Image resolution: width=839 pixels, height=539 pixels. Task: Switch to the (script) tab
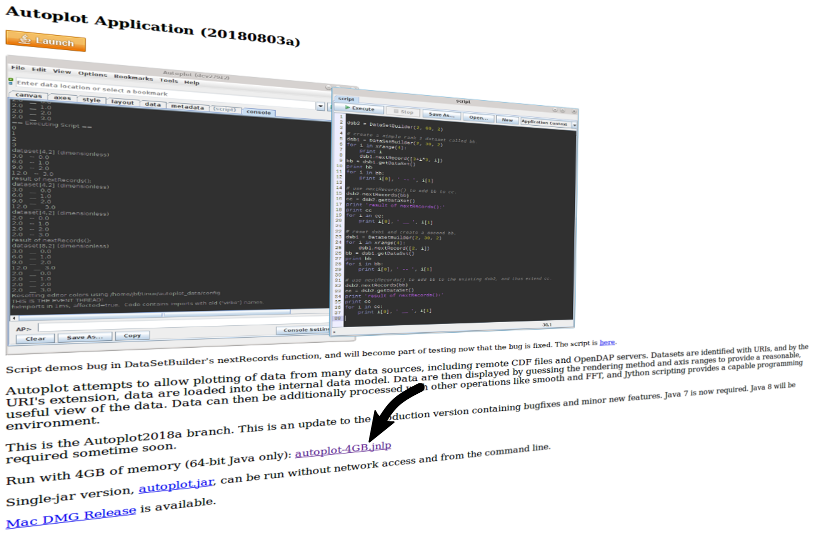[x=225, y=109]
